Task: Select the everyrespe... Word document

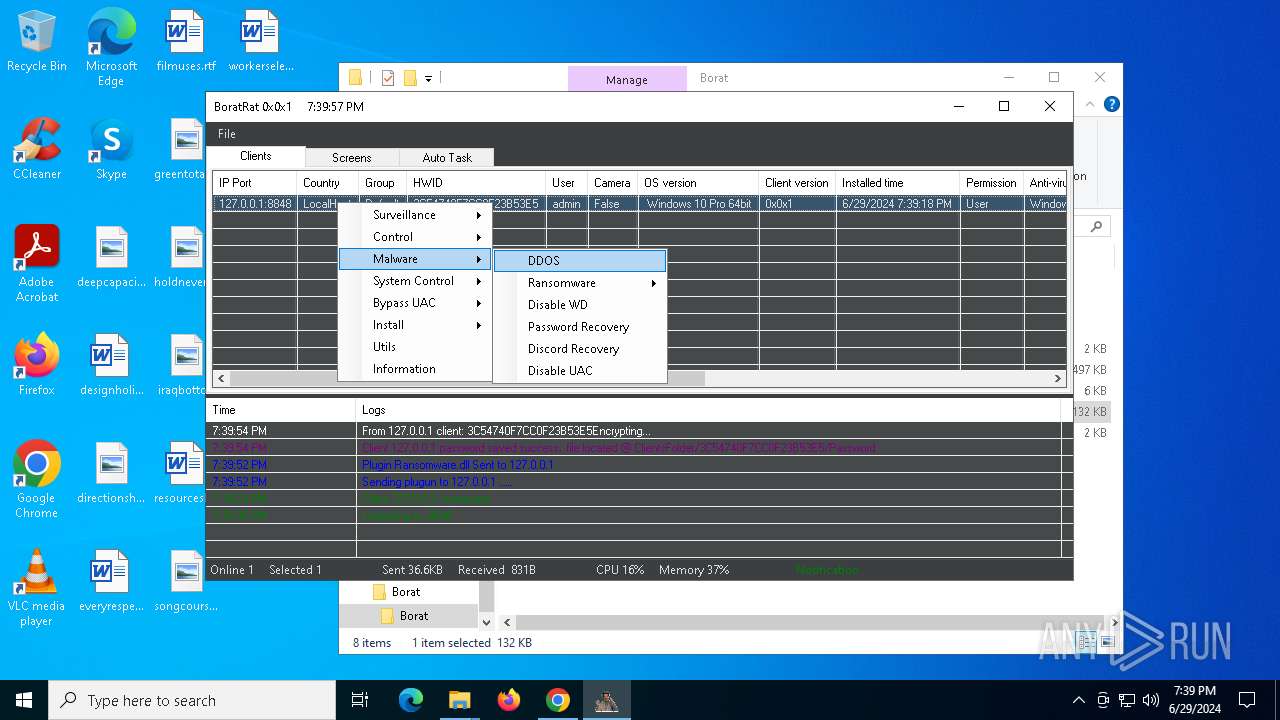Action: [111, 580]
